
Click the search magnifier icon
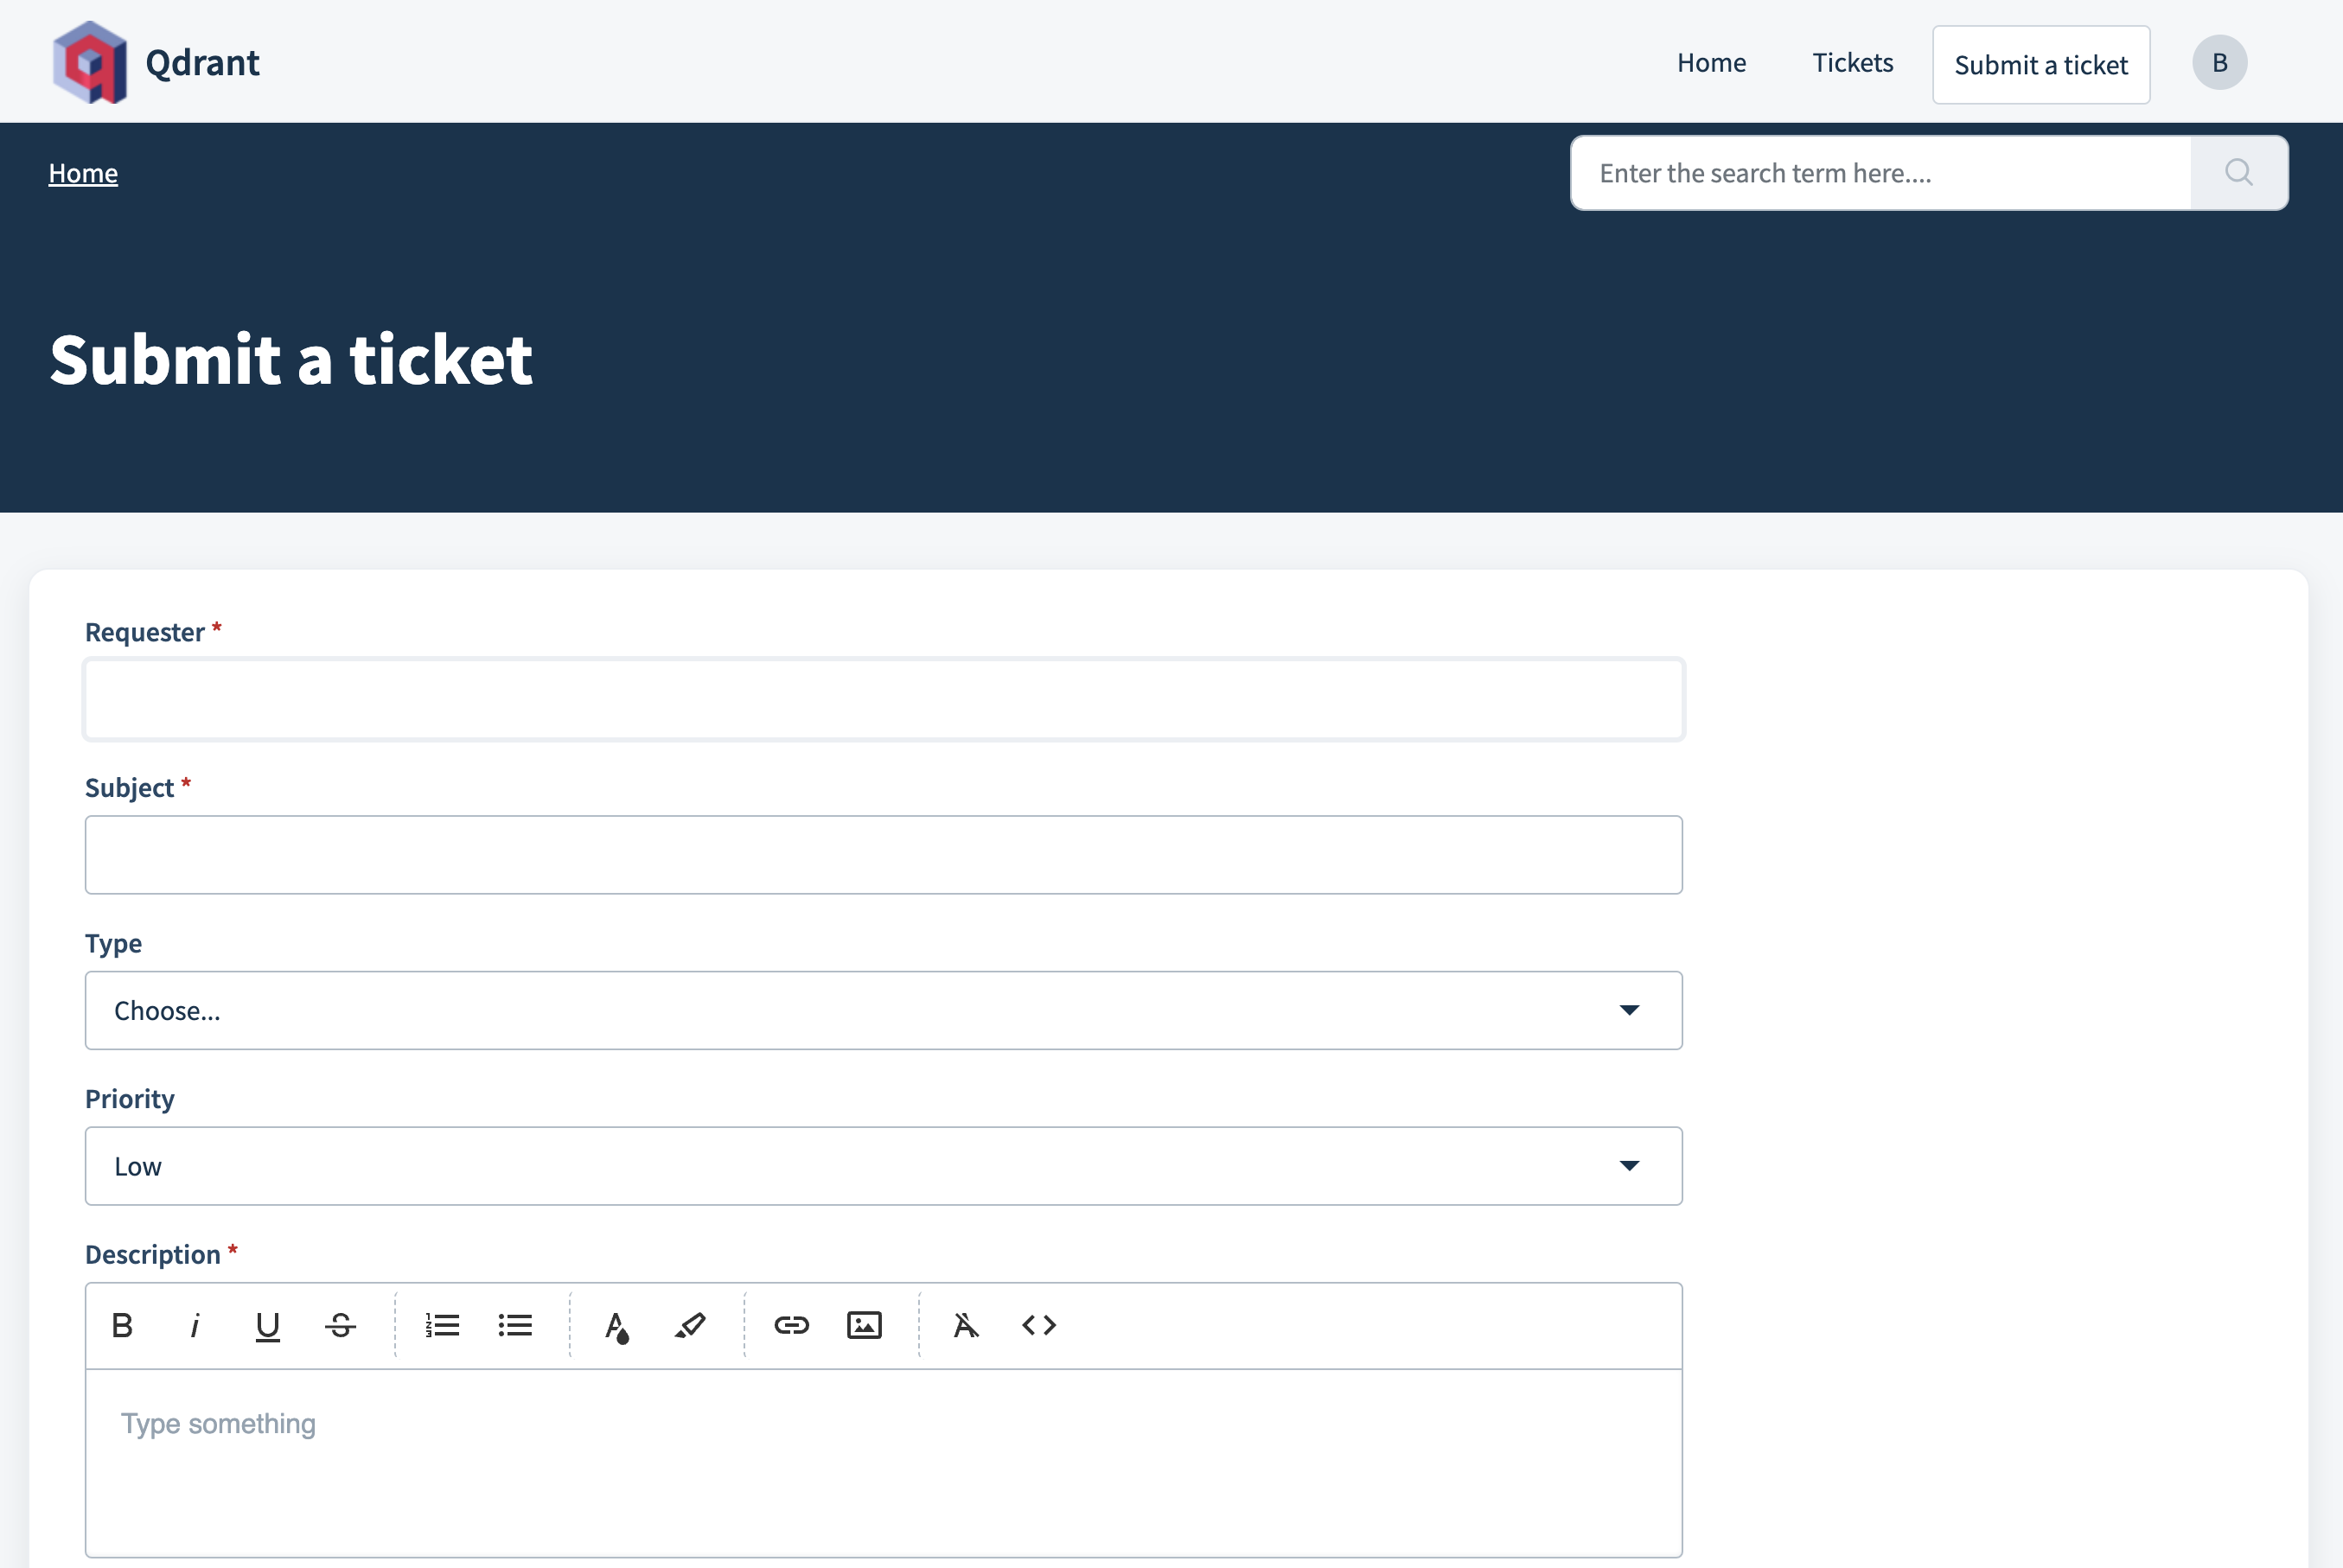coord(2239,173)
